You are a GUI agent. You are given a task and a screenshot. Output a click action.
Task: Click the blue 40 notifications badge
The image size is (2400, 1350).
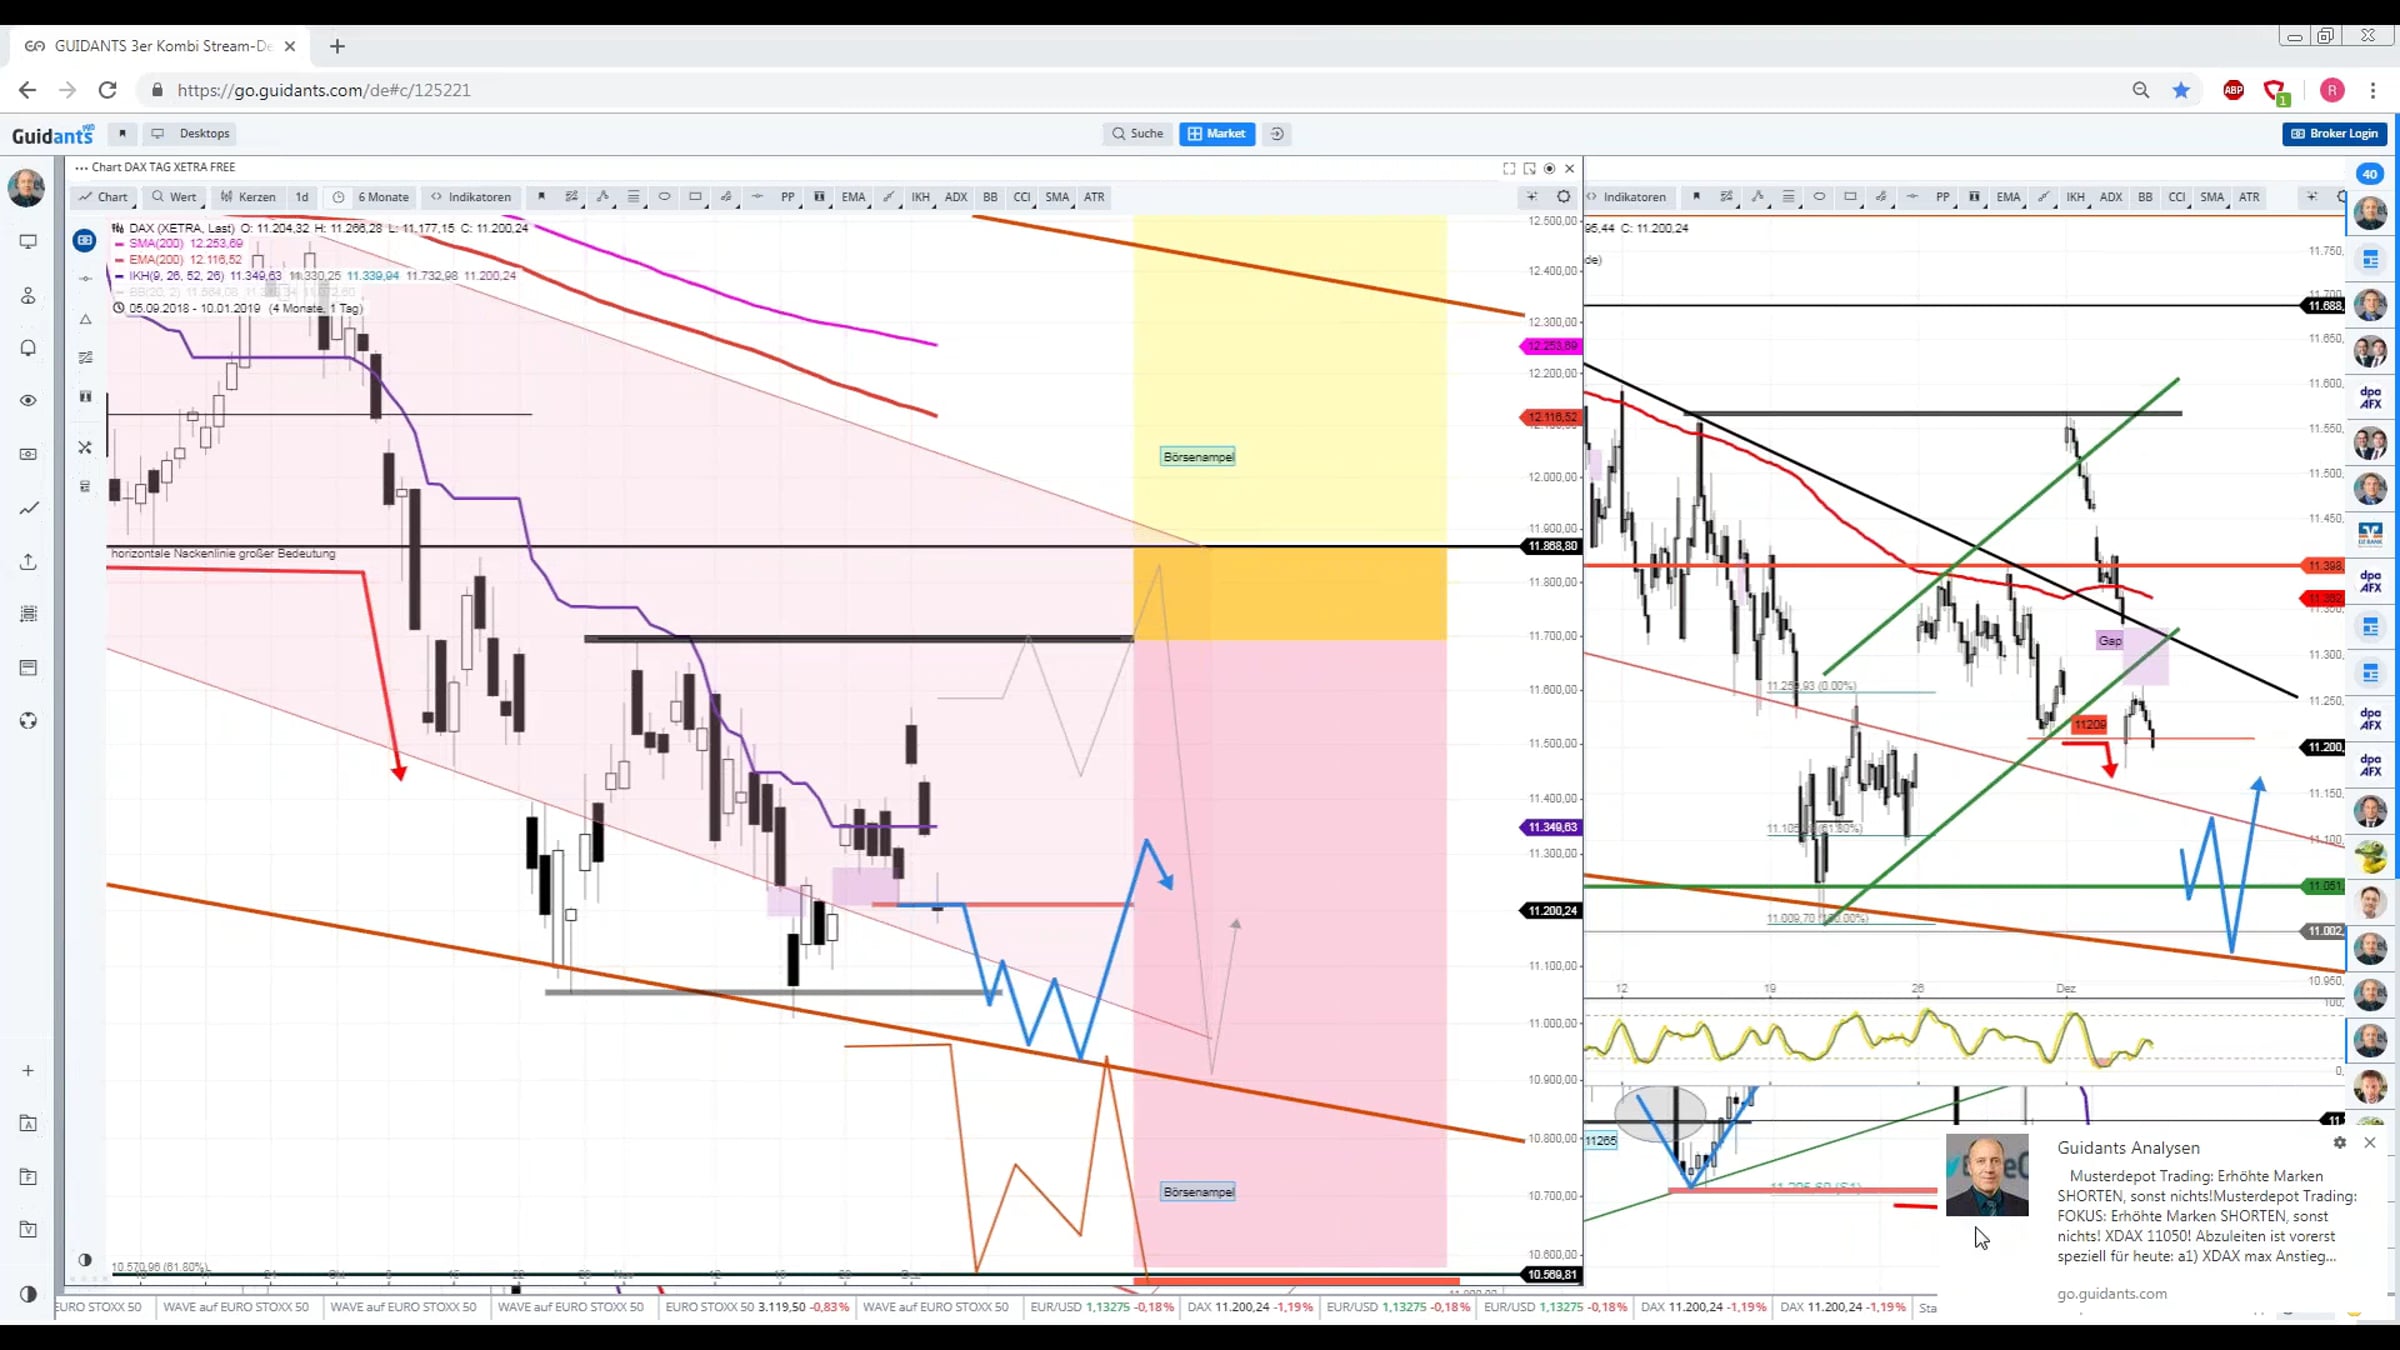pos(2370,174)
